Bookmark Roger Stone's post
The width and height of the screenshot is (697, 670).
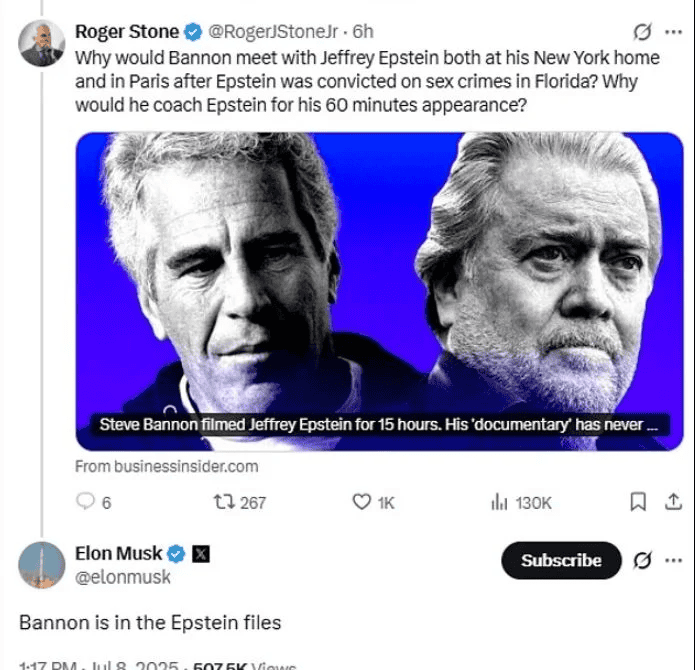[x=638, y=502]
